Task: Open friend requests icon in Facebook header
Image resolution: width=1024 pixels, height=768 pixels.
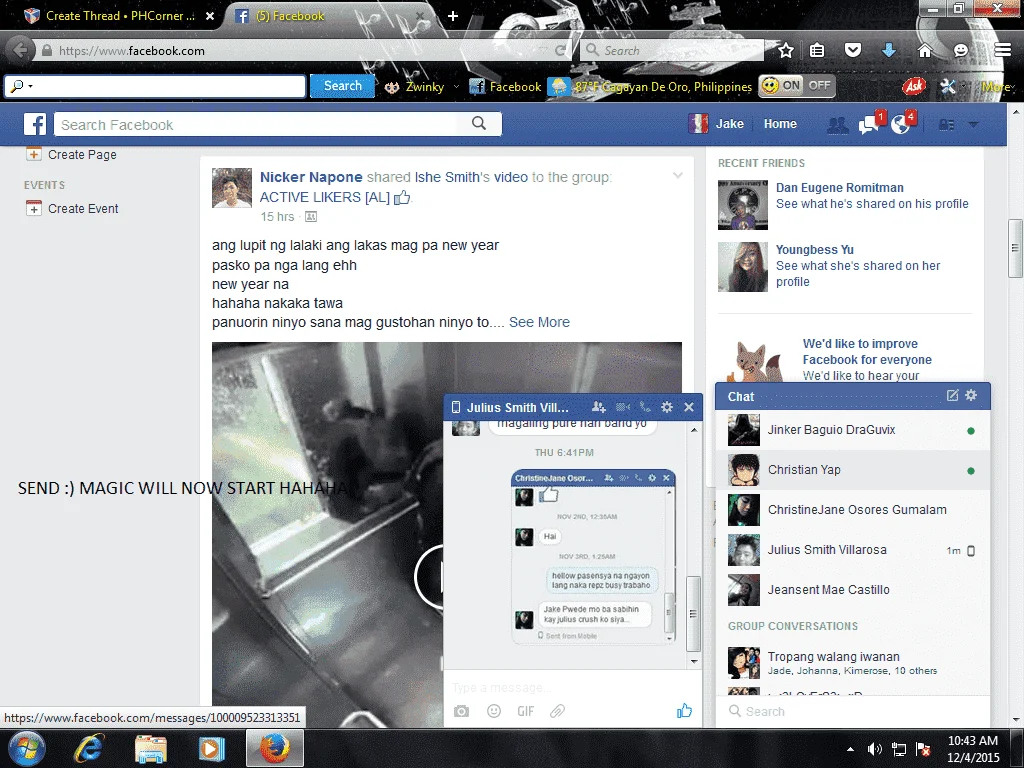Action: (x=837, y=125)
